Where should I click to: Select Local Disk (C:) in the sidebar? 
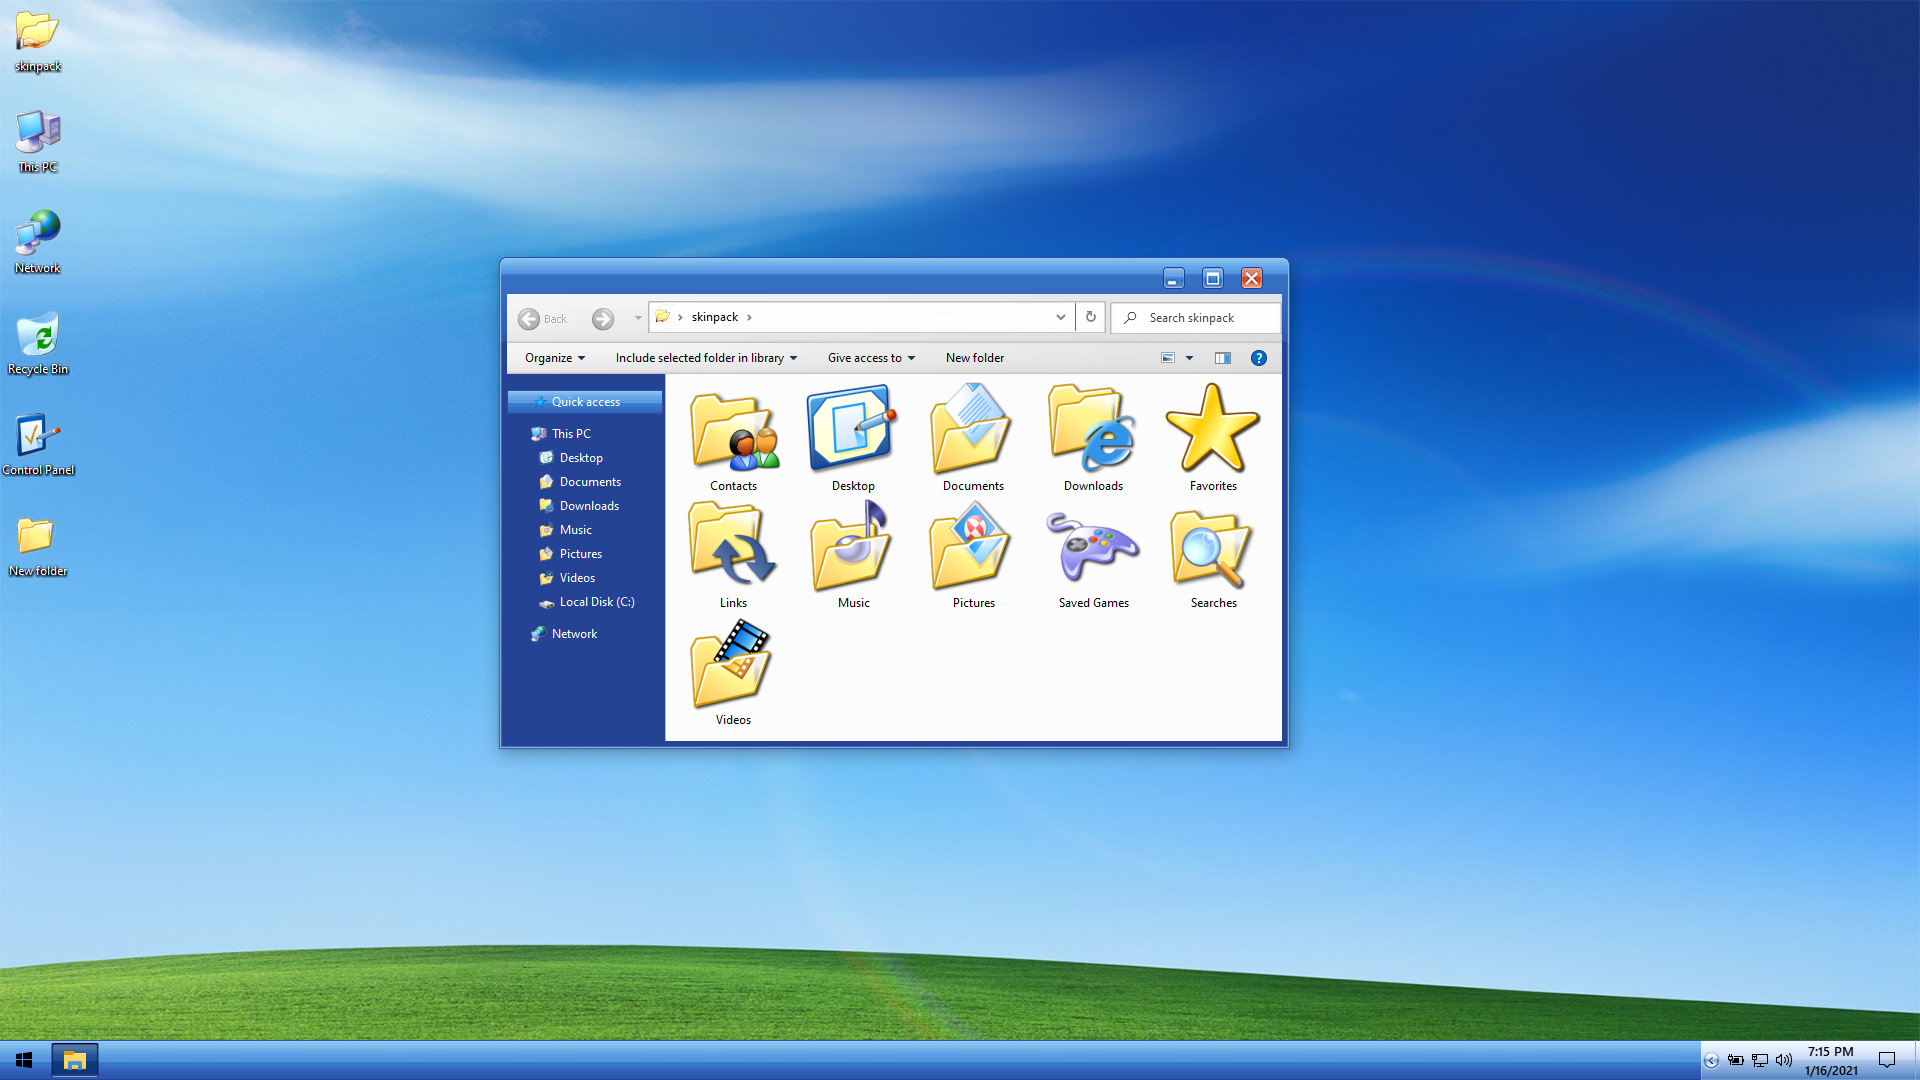click(x=596, y=602)
